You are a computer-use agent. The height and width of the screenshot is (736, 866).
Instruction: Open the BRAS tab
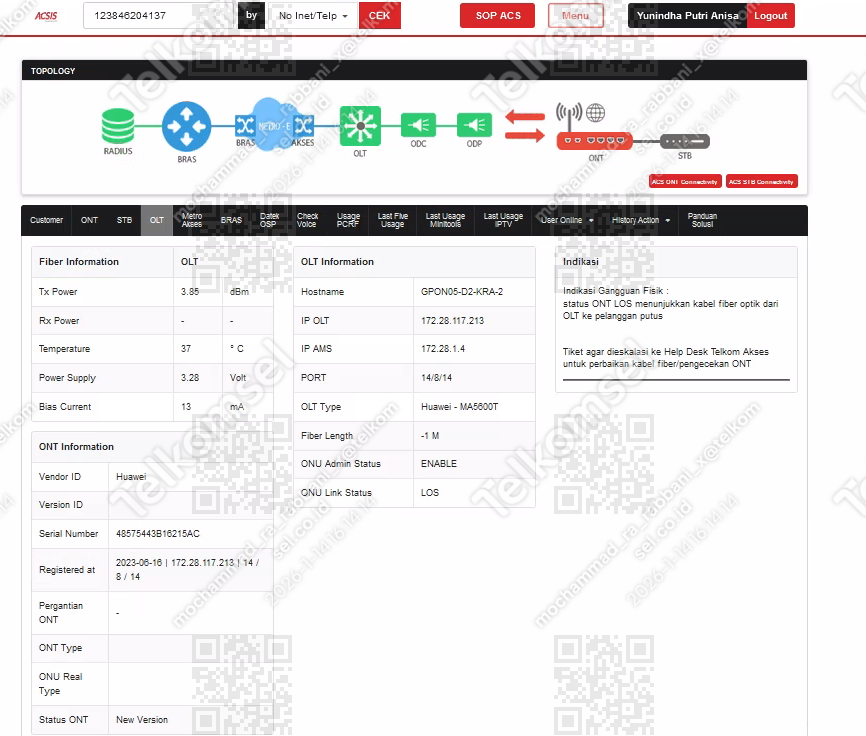(x=231, y=220)
